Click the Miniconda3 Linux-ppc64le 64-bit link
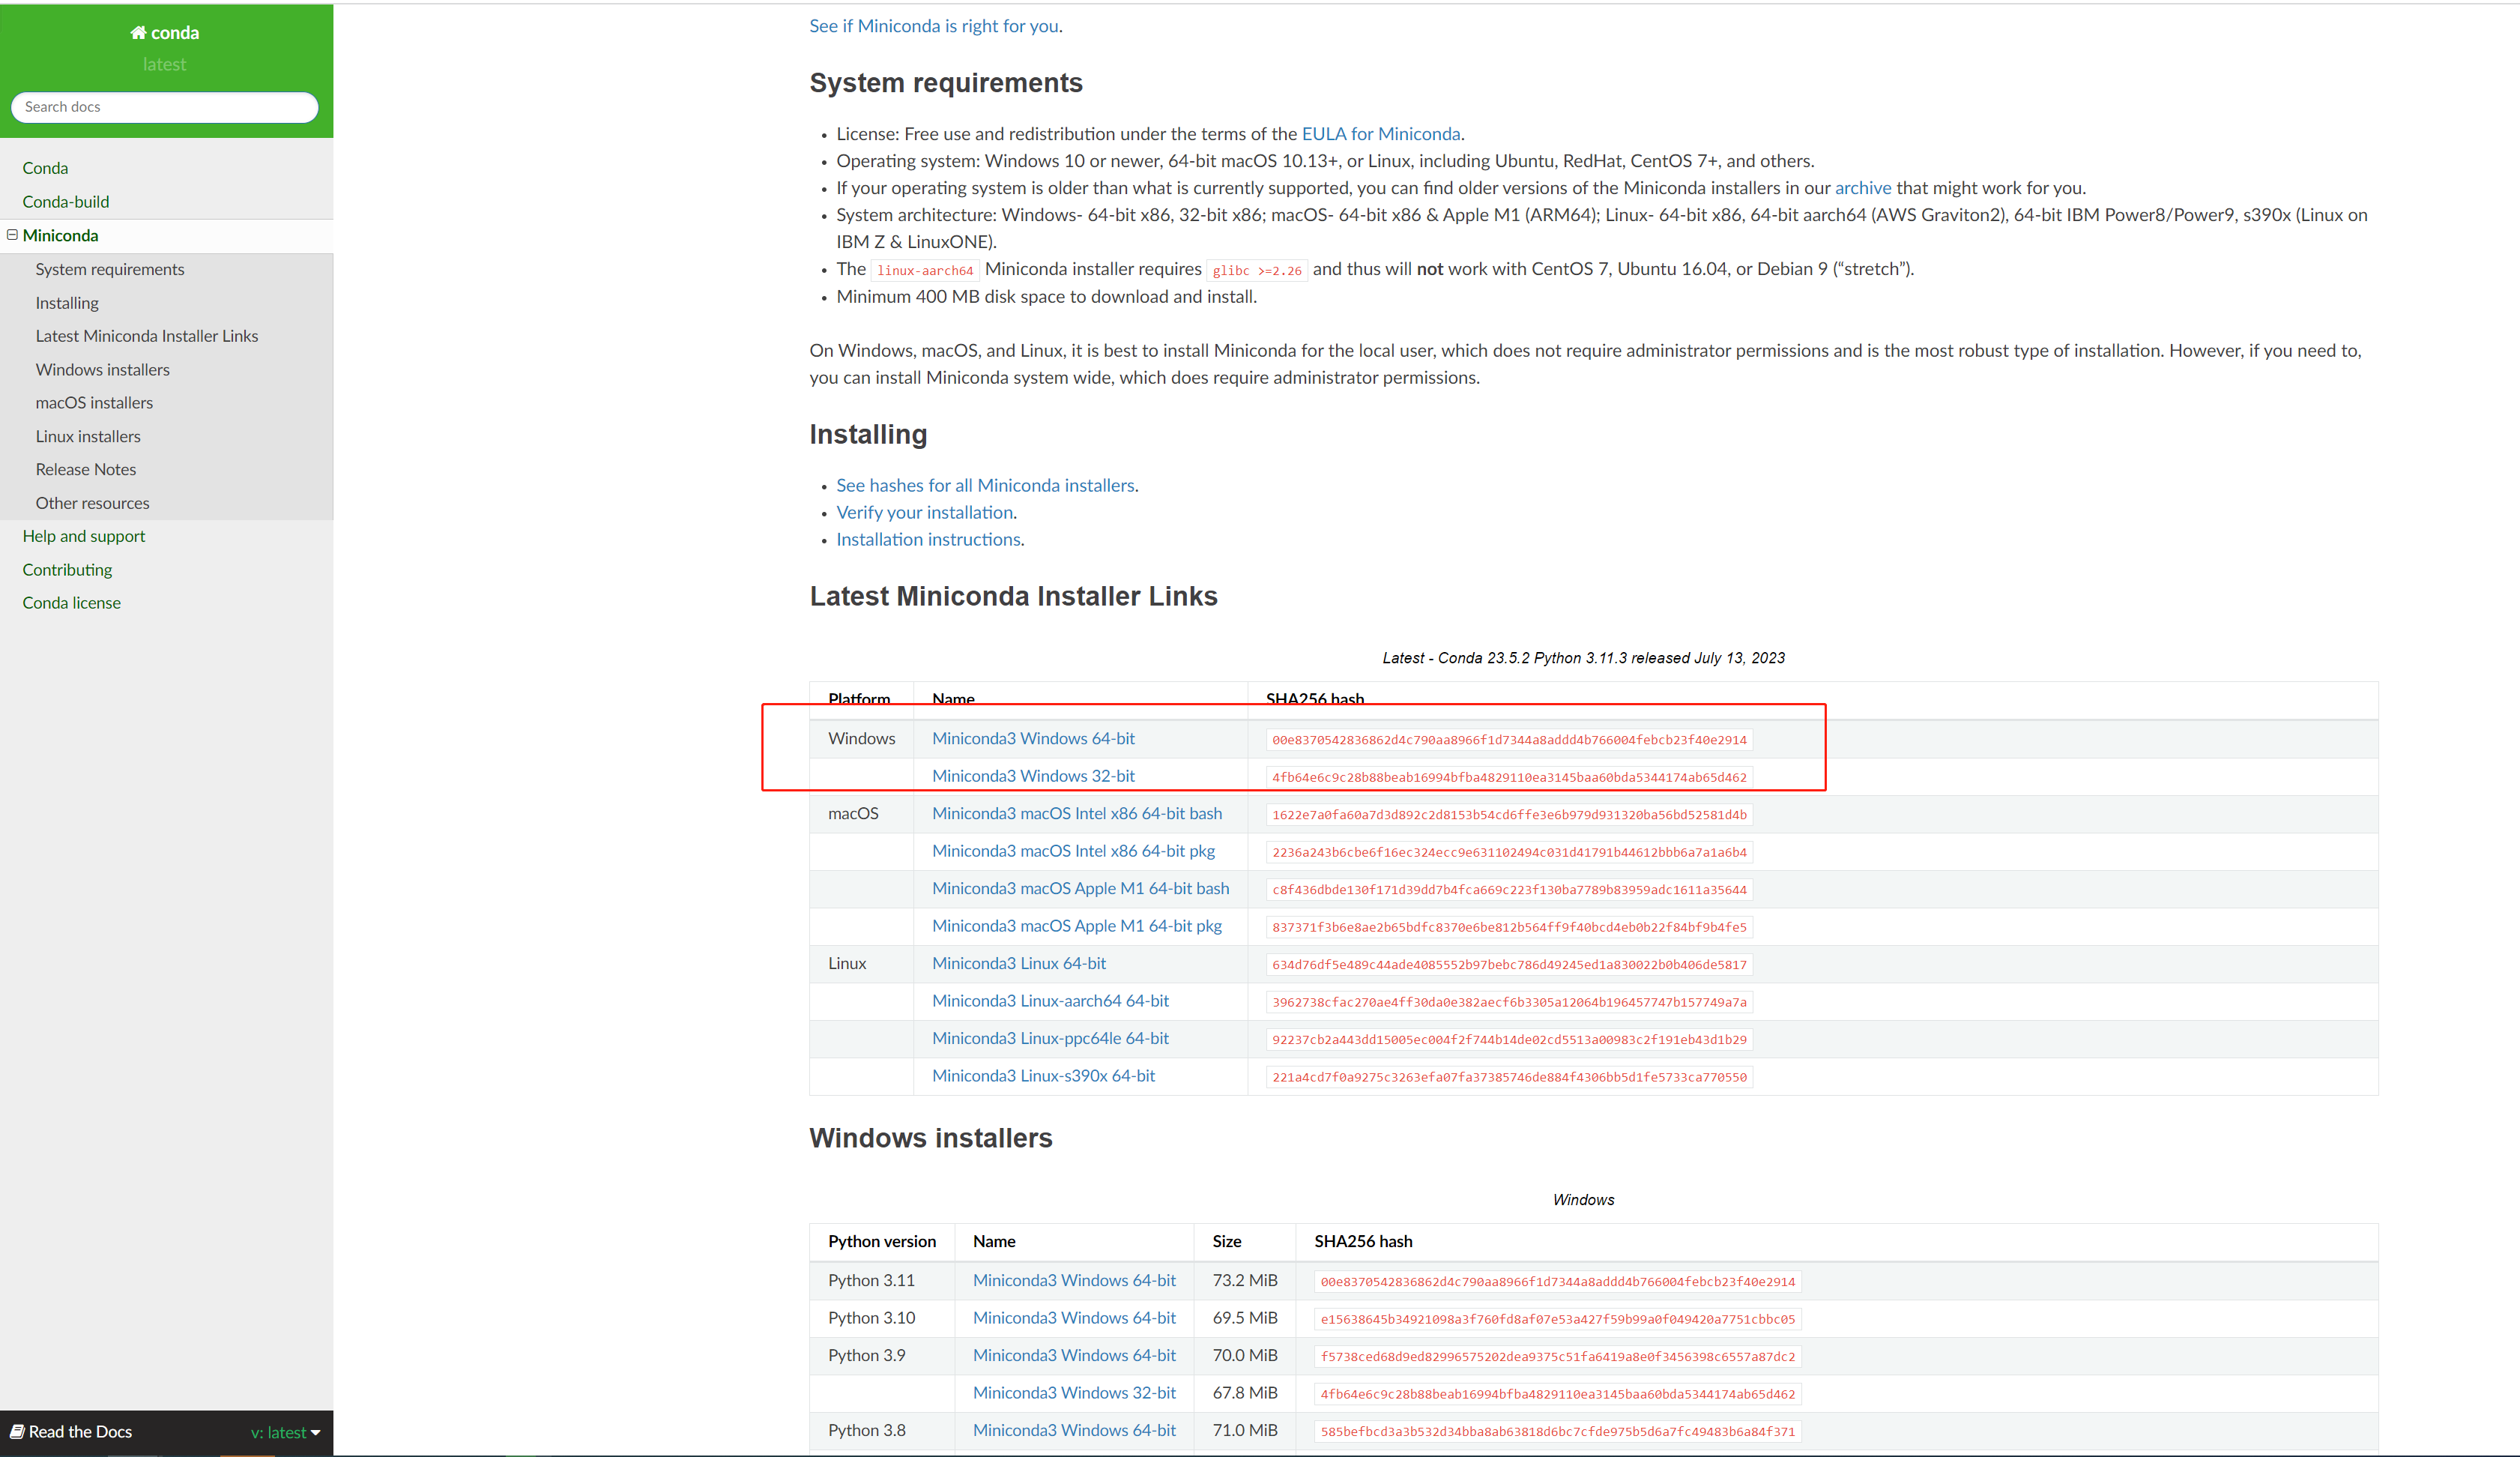Viewport: 2520px width, 1457px height. [x=1050, y=1038]
